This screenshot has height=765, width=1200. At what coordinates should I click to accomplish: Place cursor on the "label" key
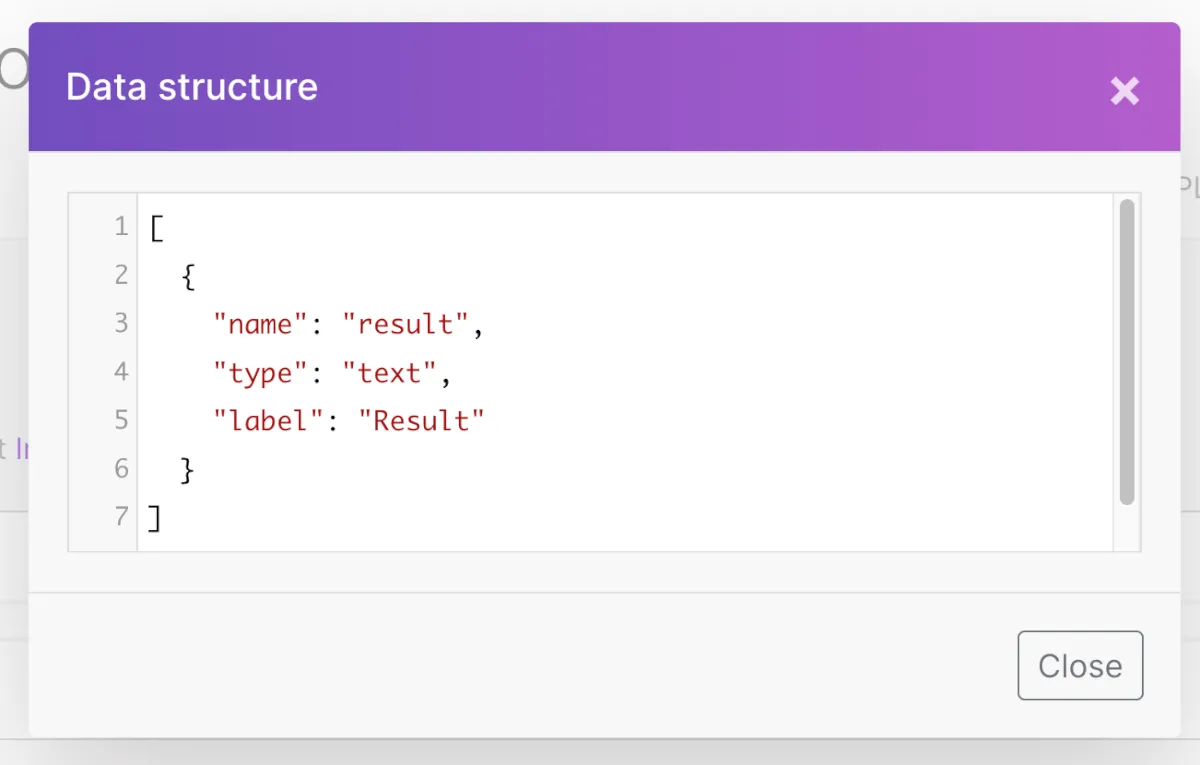268,421
